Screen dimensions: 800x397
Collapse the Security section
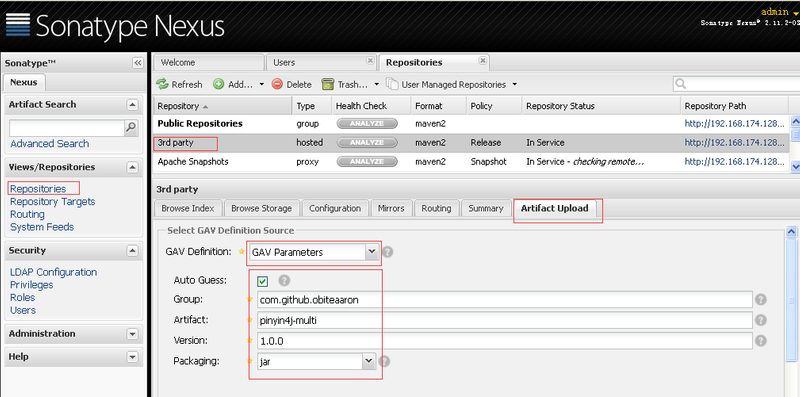[132, 251]
